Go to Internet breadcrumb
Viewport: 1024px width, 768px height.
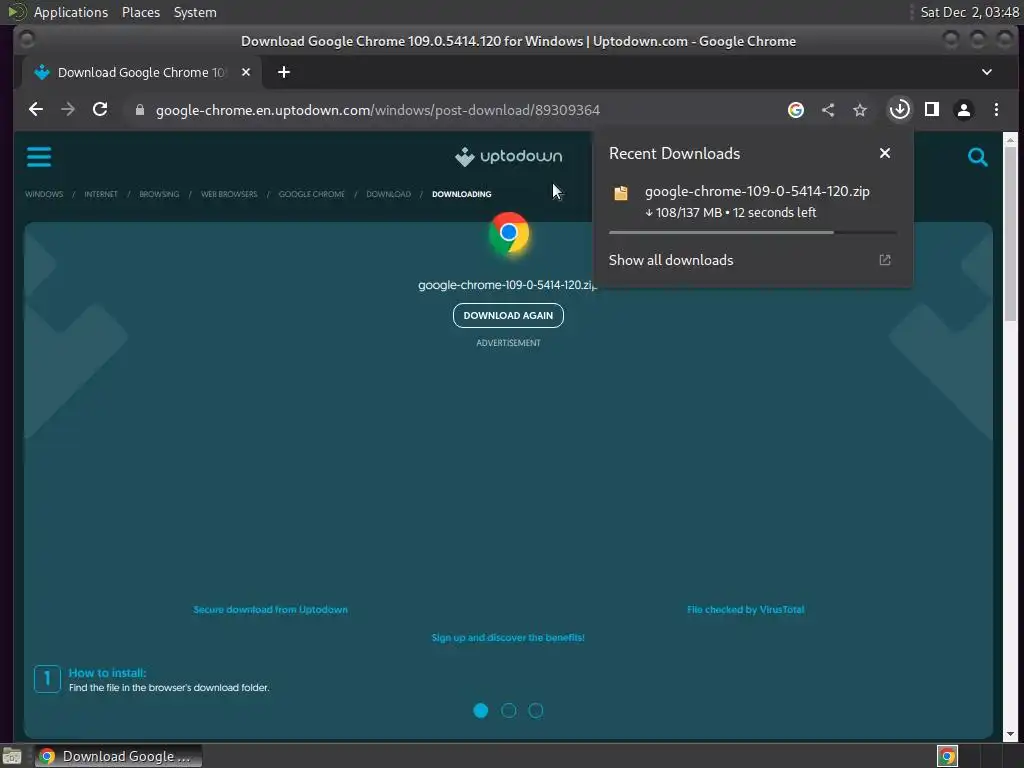click(x=101, y=194)
